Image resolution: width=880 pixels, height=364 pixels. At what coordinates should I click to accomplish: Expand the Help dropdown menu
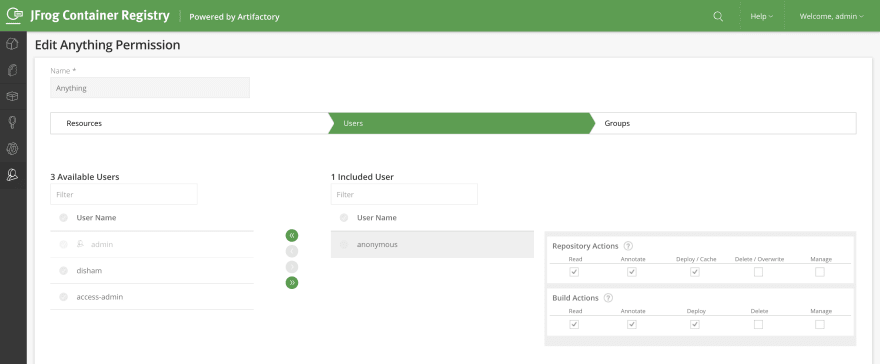coord(762,16)
